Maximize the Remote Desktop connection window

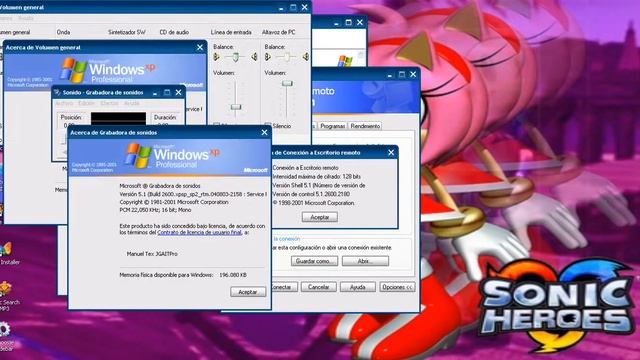402,74
